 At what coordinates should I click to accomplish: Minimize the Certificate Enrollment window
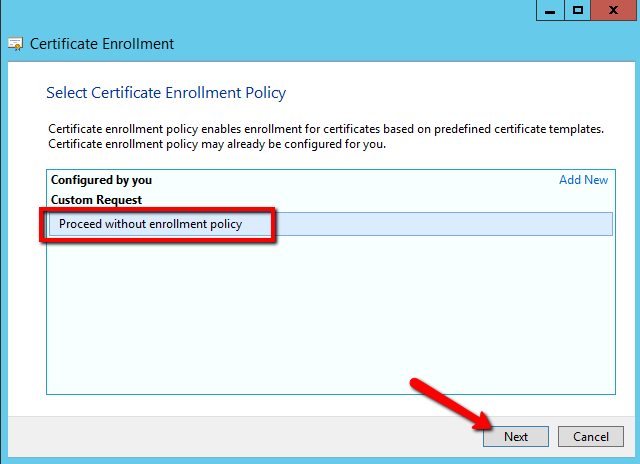(550, 11)
